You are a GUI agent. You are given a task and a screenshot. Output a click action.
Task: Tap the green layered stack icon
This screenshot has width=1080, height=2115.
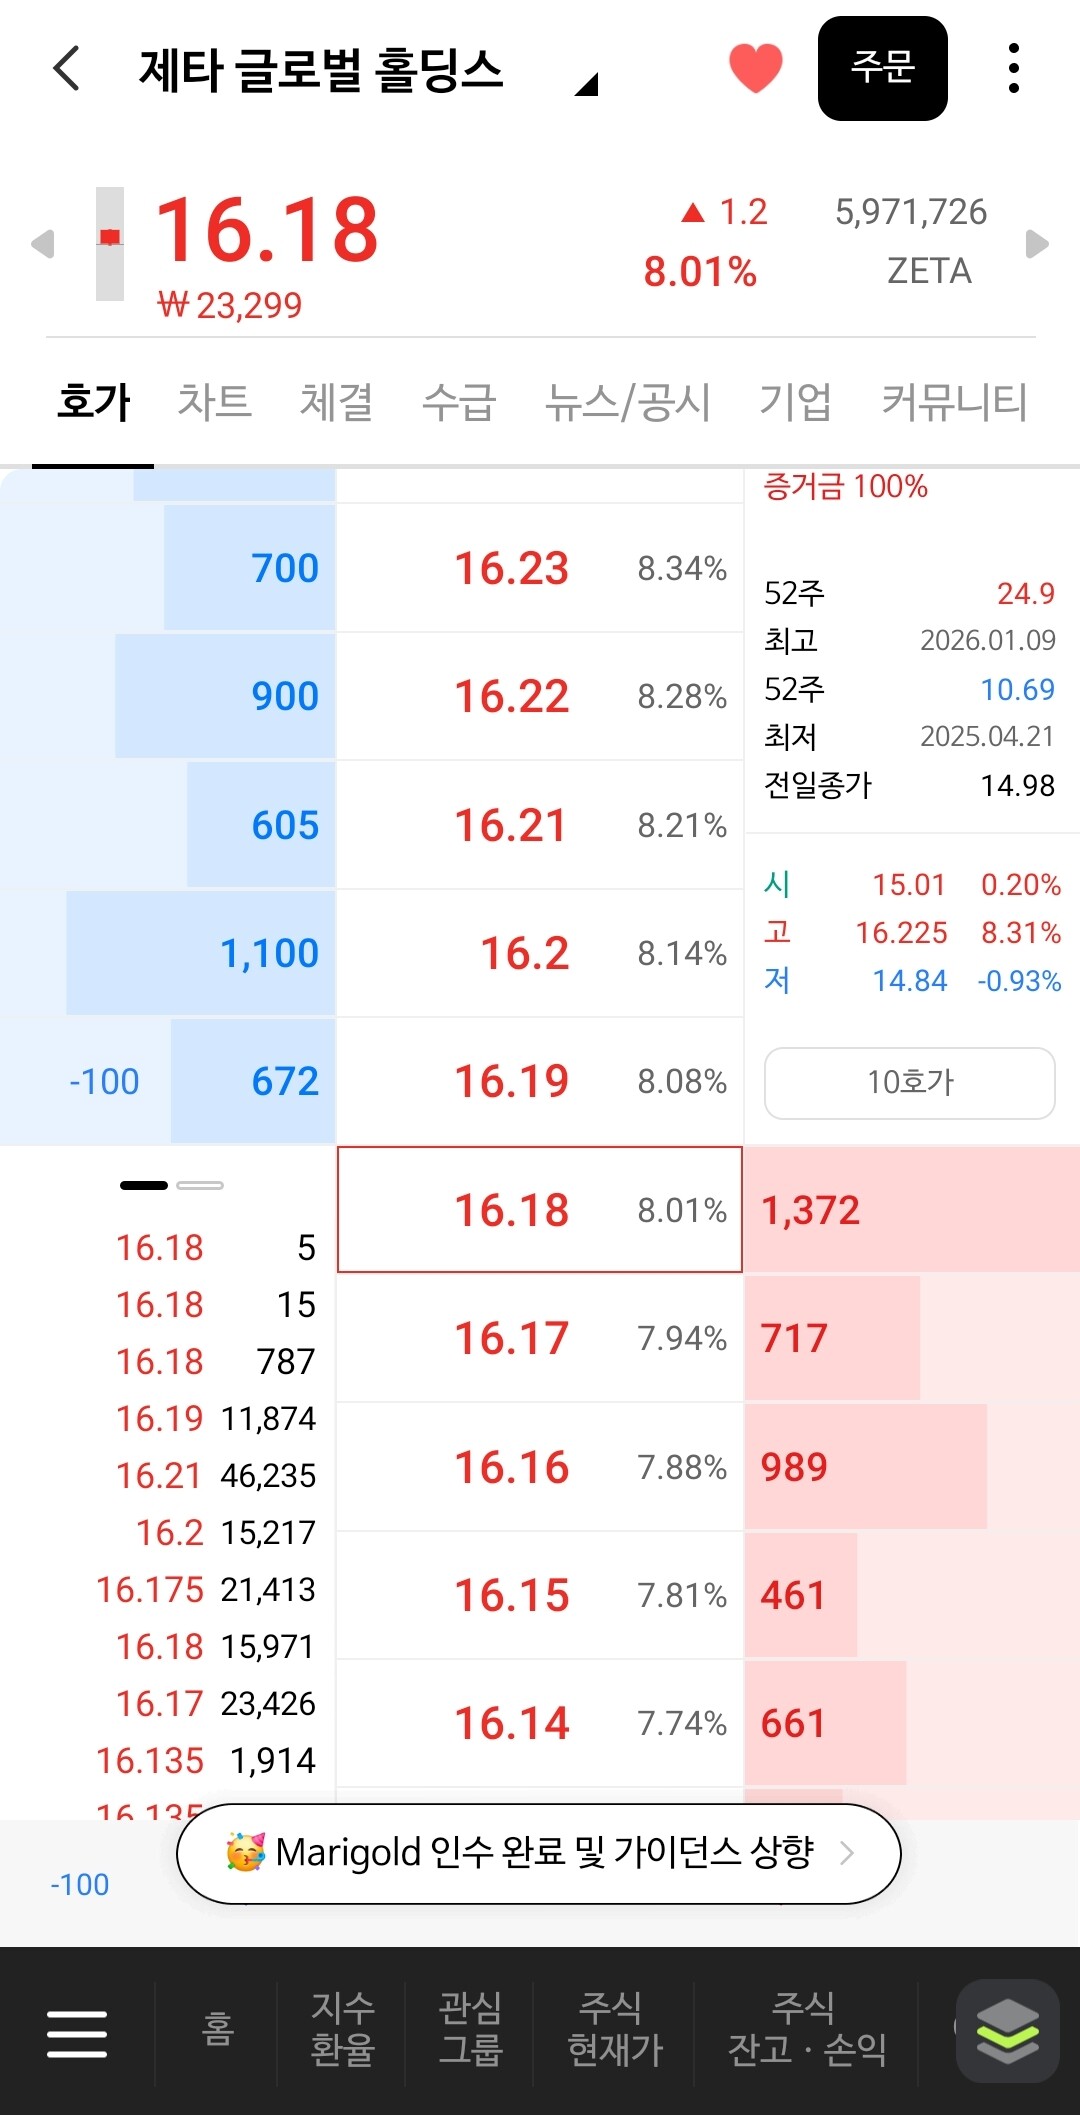pos(1007,2031)
